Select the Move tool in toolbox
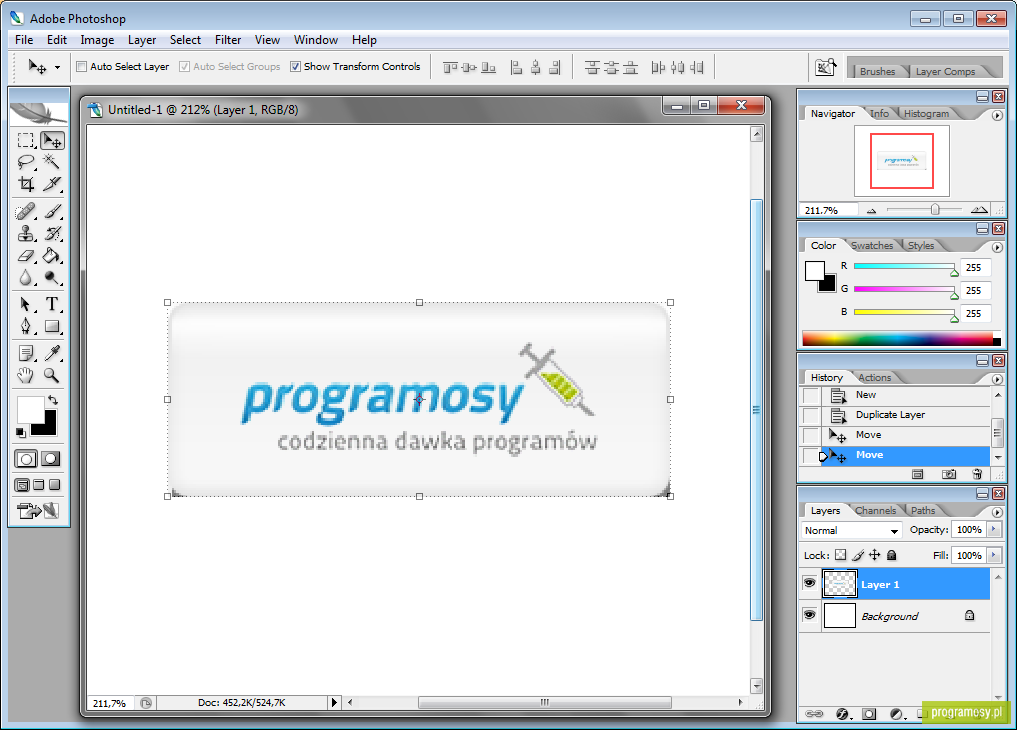The width and height of the screenshot is (1017, 730). 52,140
